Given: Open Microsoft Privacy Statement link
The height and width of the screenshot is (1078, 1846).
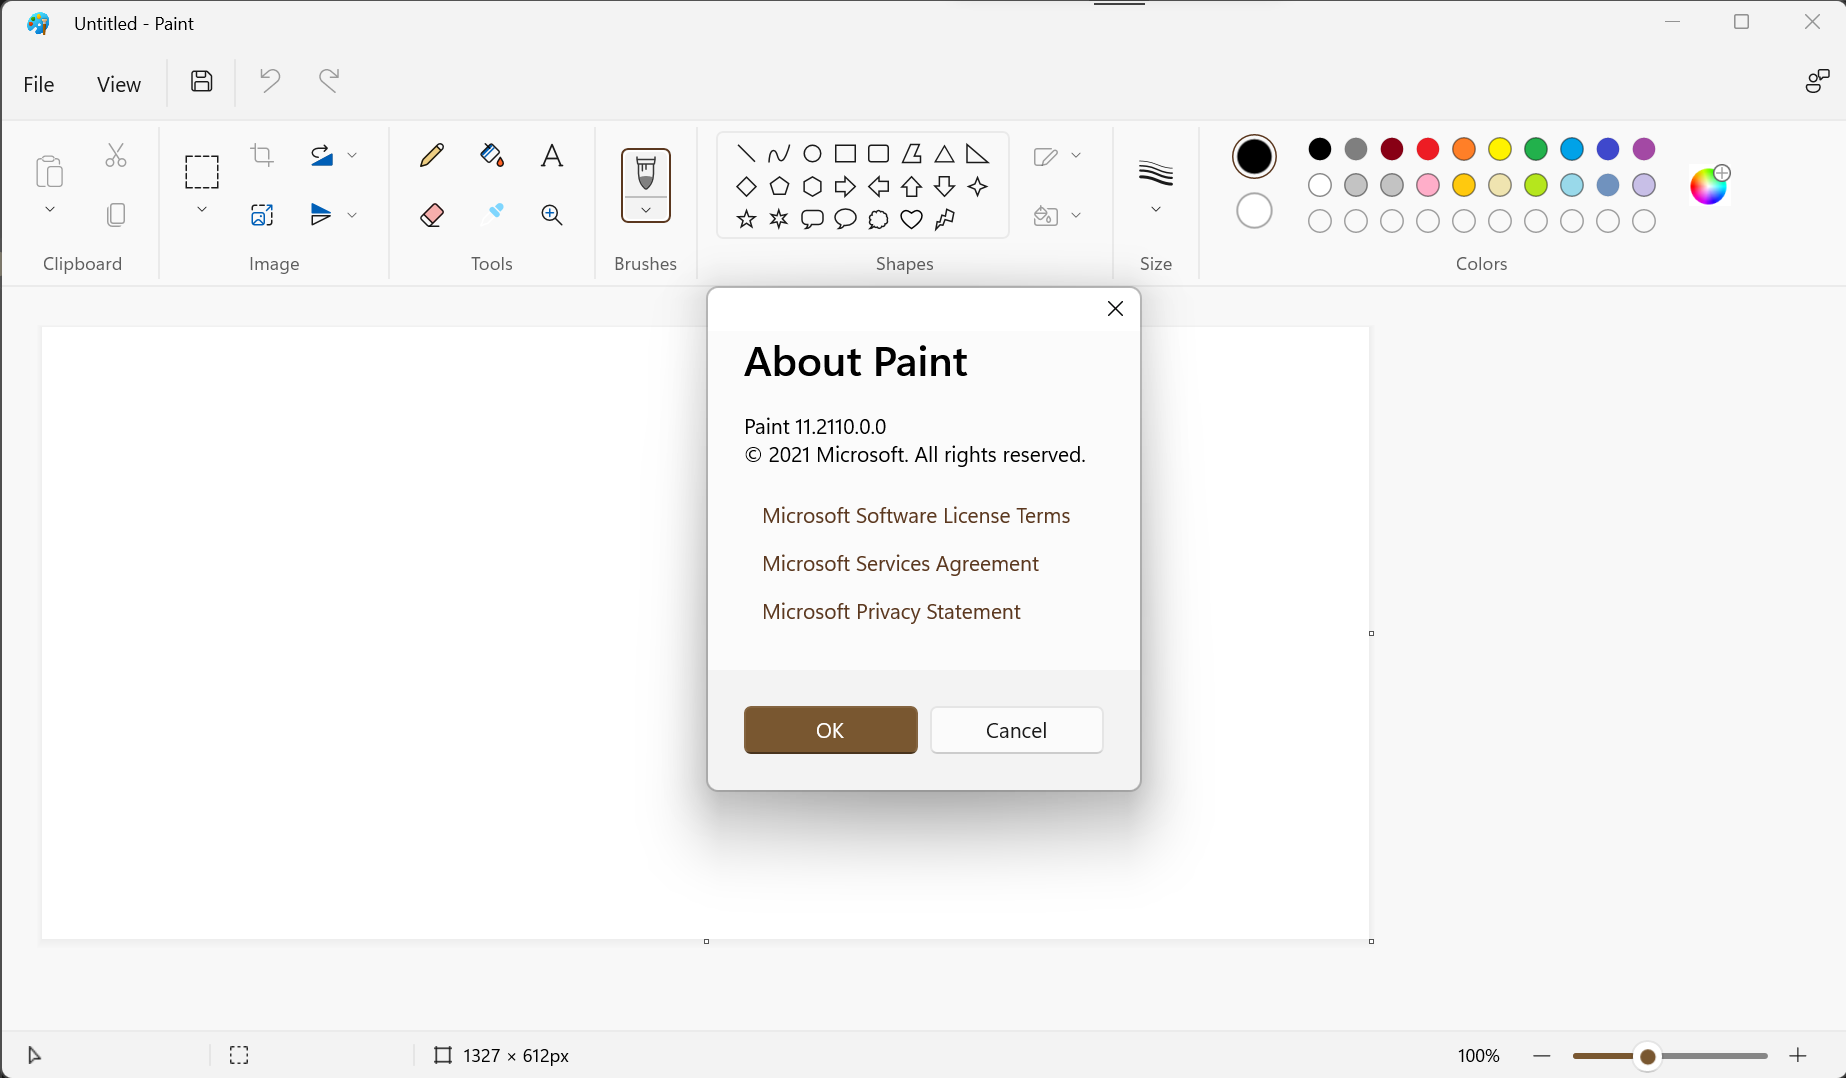Looking at the screenshot, I should 891,612.
